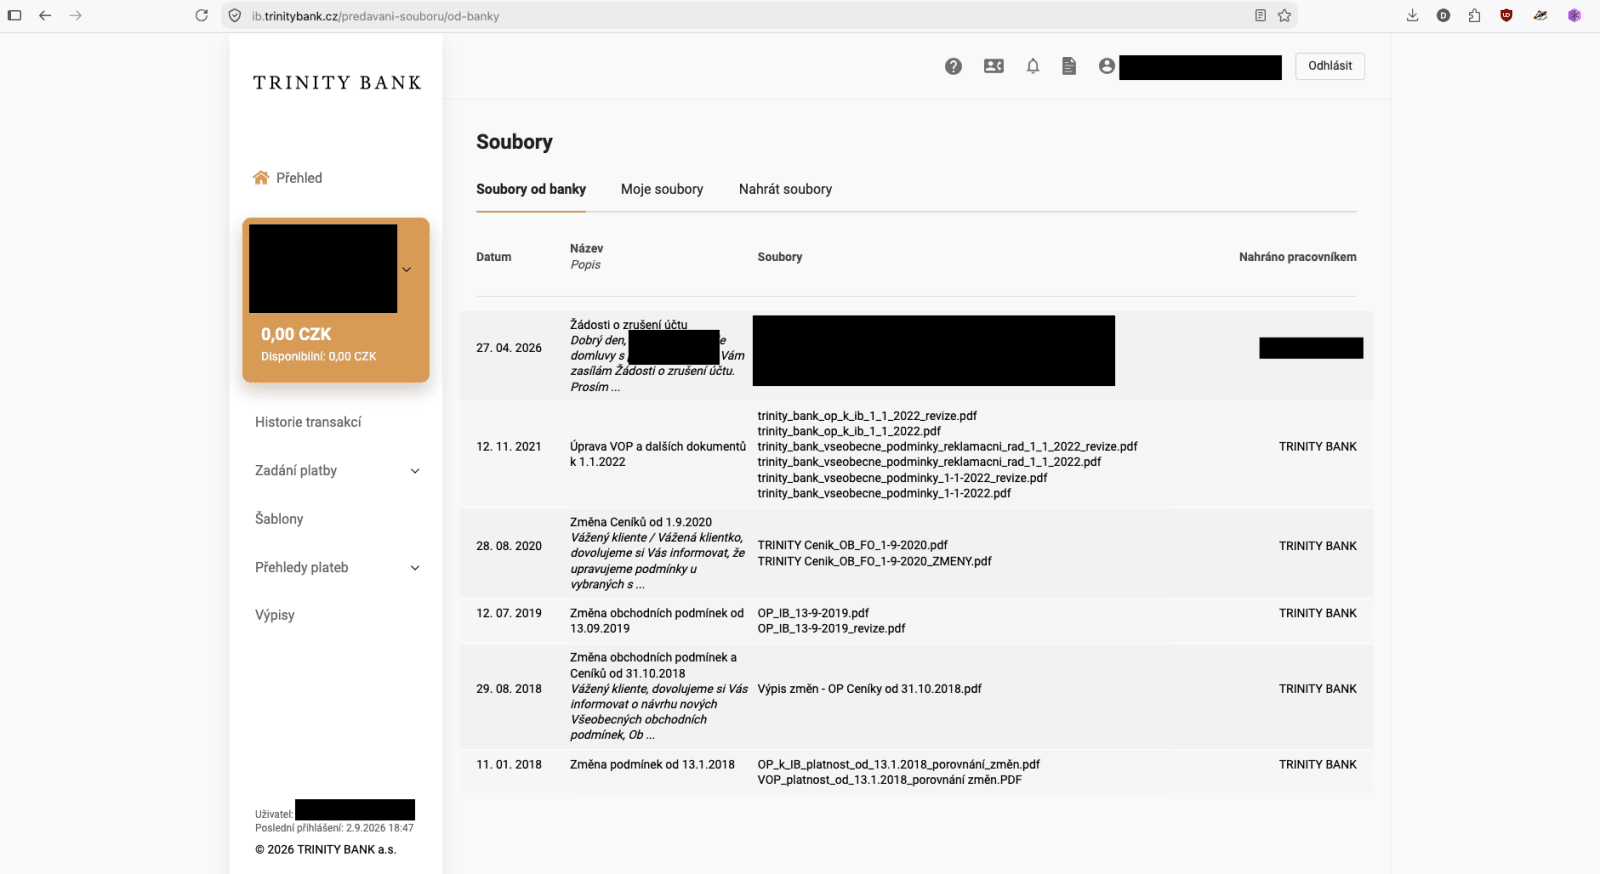Expand the Zadání platby menu chevron
Image resolution: width=1600 pixels, height=874 pixels.
click(x=415, y=471)
